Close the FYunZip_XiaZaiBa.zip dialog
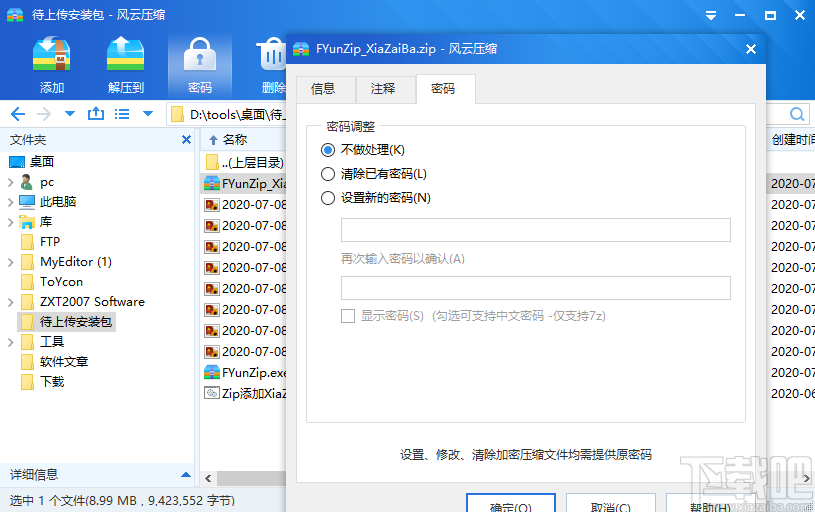This screenshot has height=512, width=815. coord(751,49)
